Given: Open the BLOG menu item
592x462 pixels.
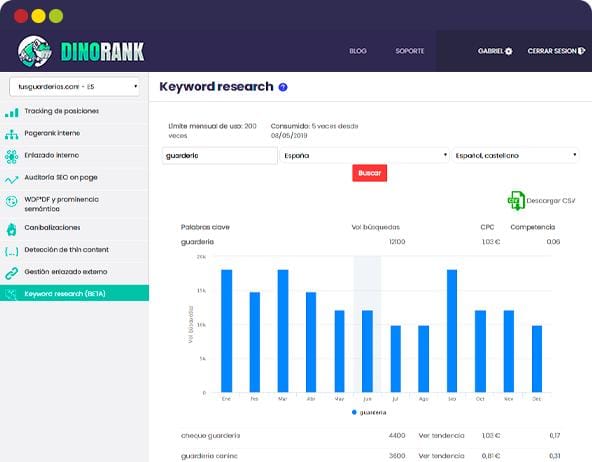Looking at the screenshot, I should (358, 51).
